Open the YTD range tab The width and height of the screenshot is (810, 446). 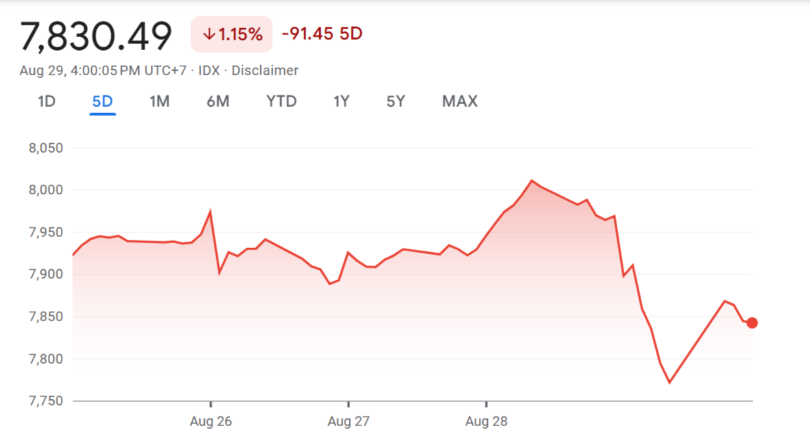point(281,101)
